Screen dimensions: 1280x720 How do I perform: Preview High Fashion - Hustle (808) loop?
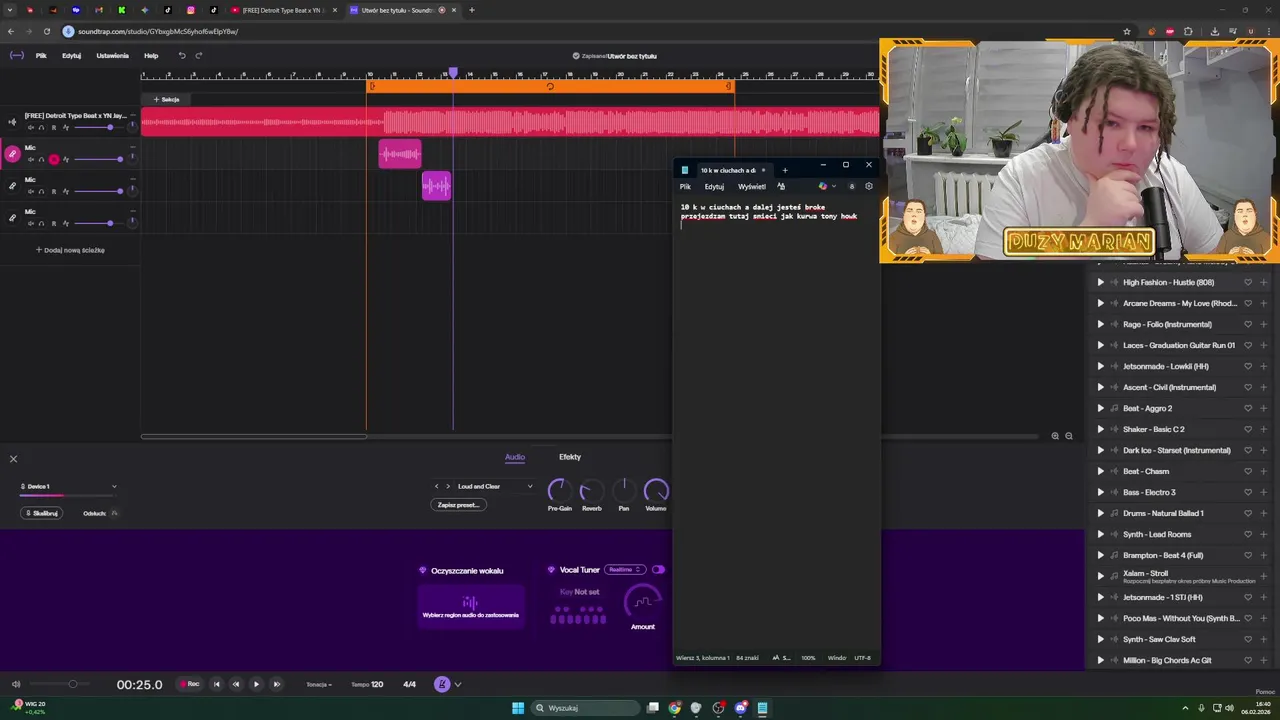[x=1101, y=283]
